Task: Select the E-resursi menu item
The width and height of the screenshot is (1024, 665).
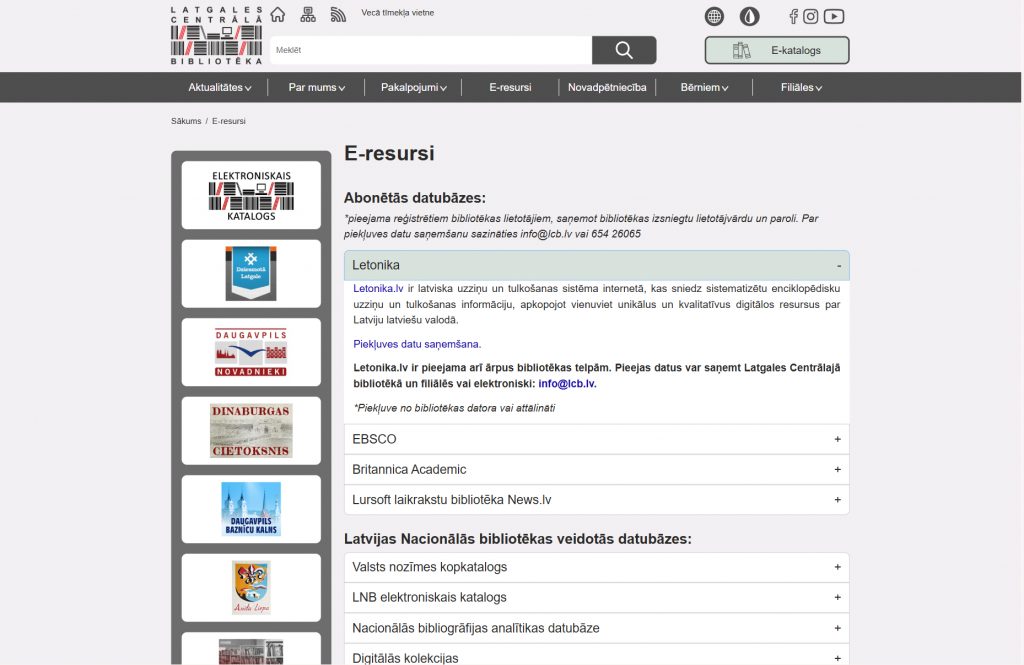Action: [x=510, y=87]
